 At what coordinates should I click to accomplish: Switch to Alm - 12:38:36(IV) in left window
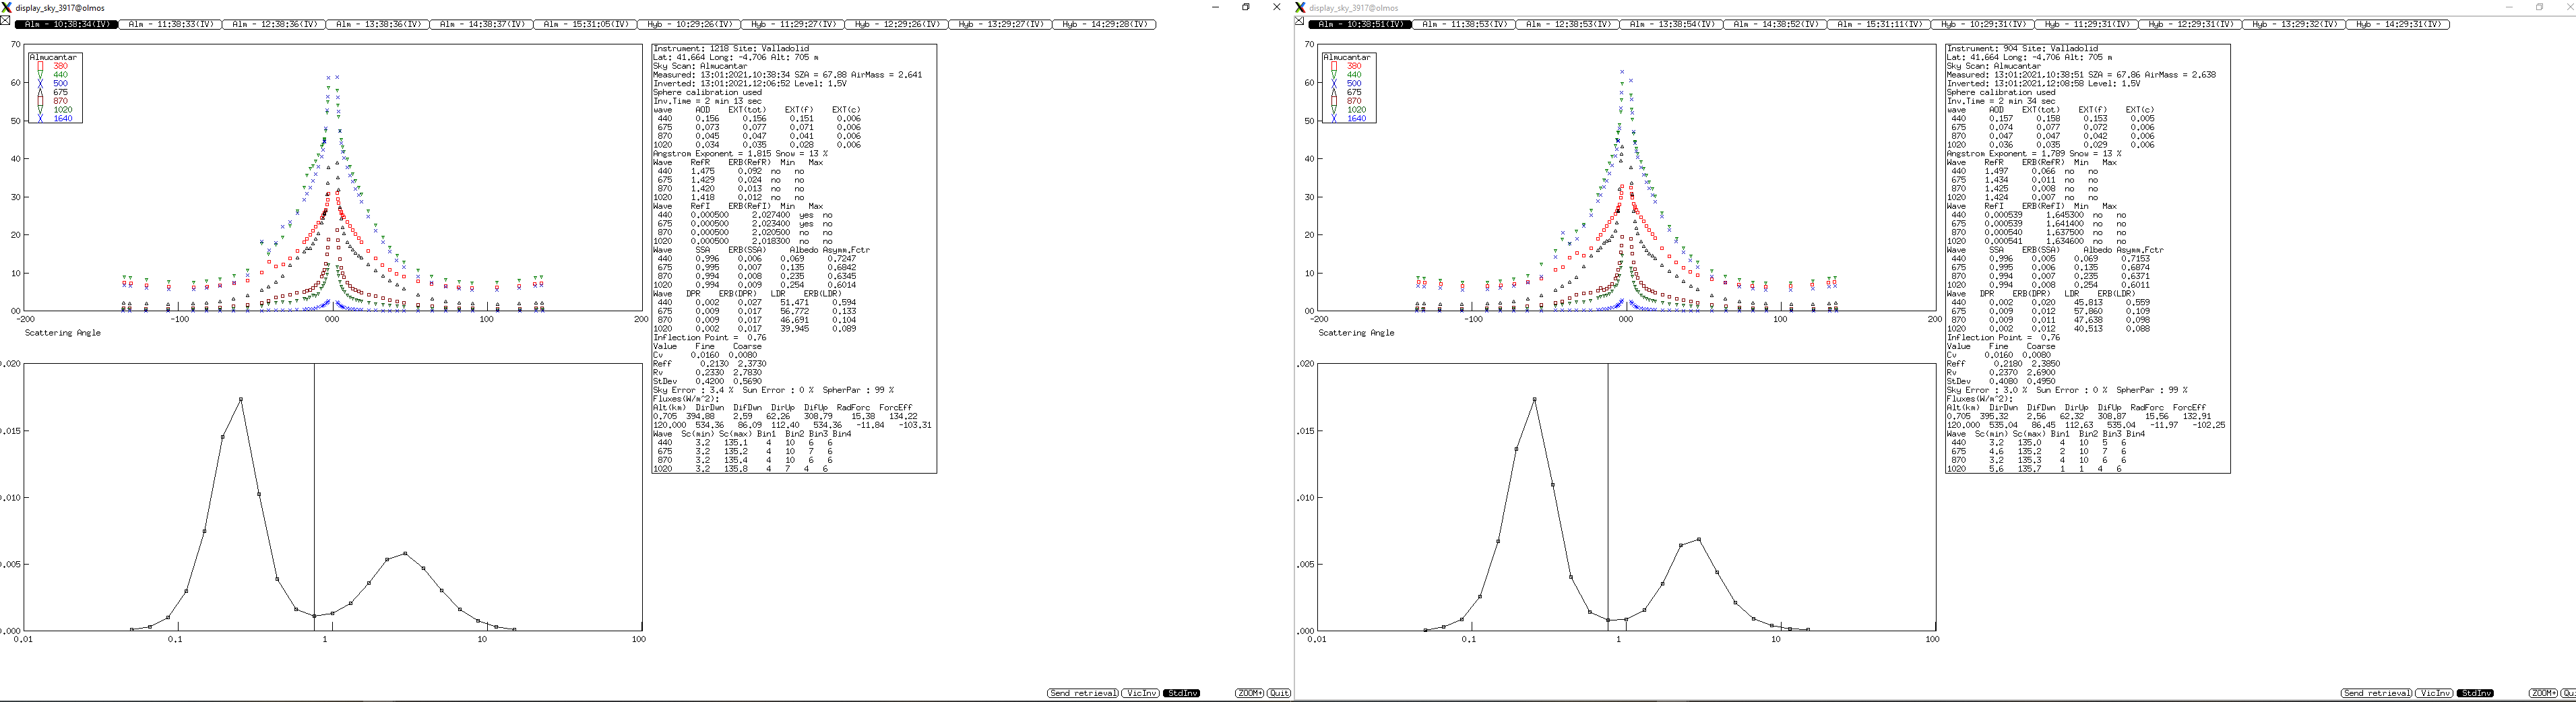[x=274, y=24]
